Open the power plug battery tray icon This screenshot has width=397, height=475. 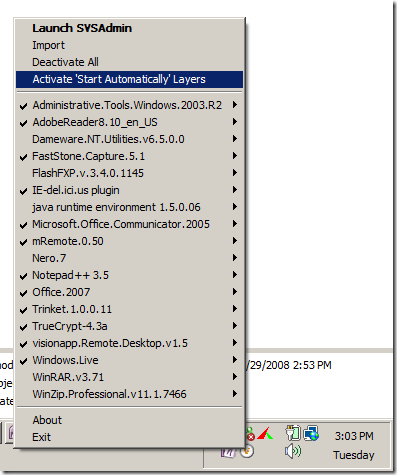[x=293, y=433]
